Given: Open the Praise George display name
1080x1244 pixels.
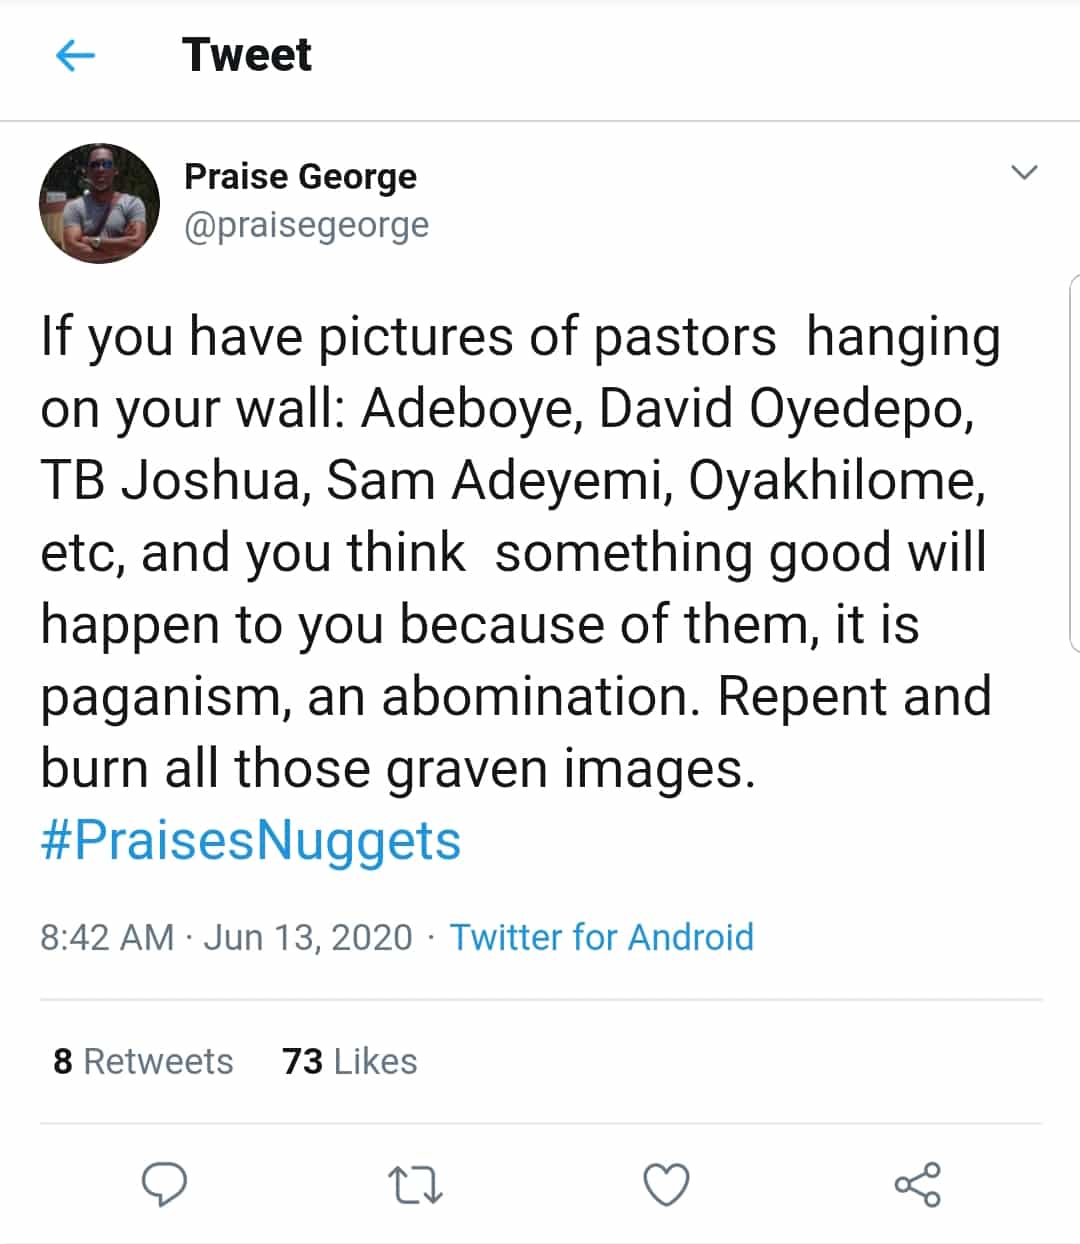Looking at the screenshot, I should tap(300, 177).
